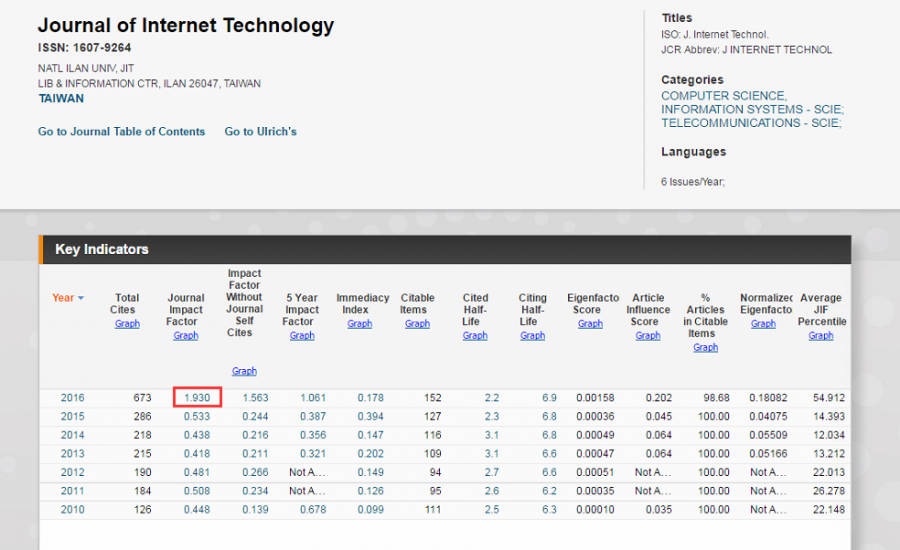Viewport: 900px width, 550px height.
Task: Click the 0.508 impact factor for 2011
Action: point(197,491)
